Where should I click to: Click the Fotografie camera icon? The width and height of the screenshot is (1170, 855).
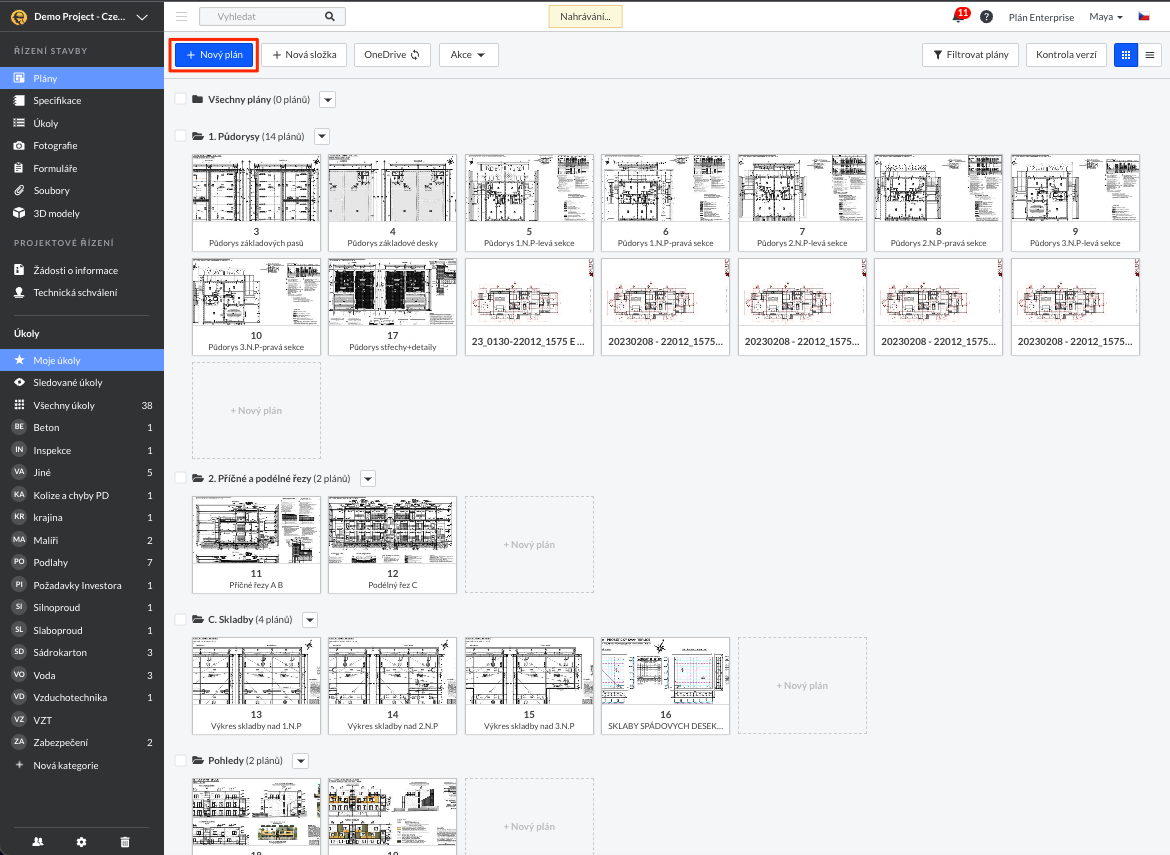click(19, 145)
